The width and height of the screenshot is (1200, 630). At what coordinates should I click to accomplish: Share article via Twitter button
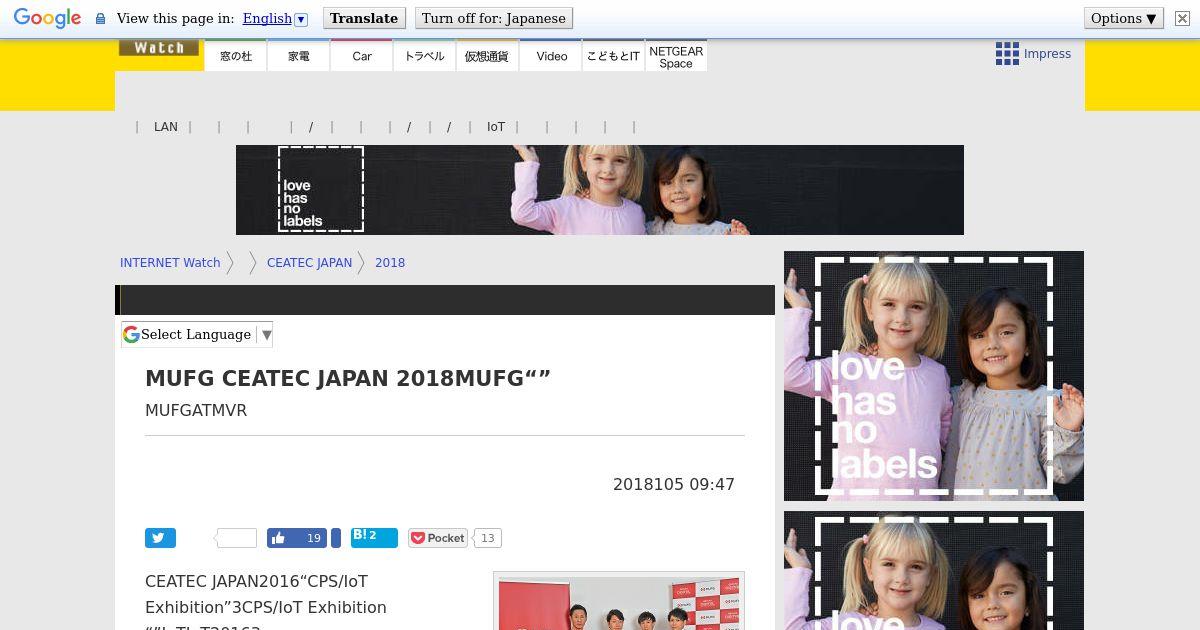(x=160, y=538)
